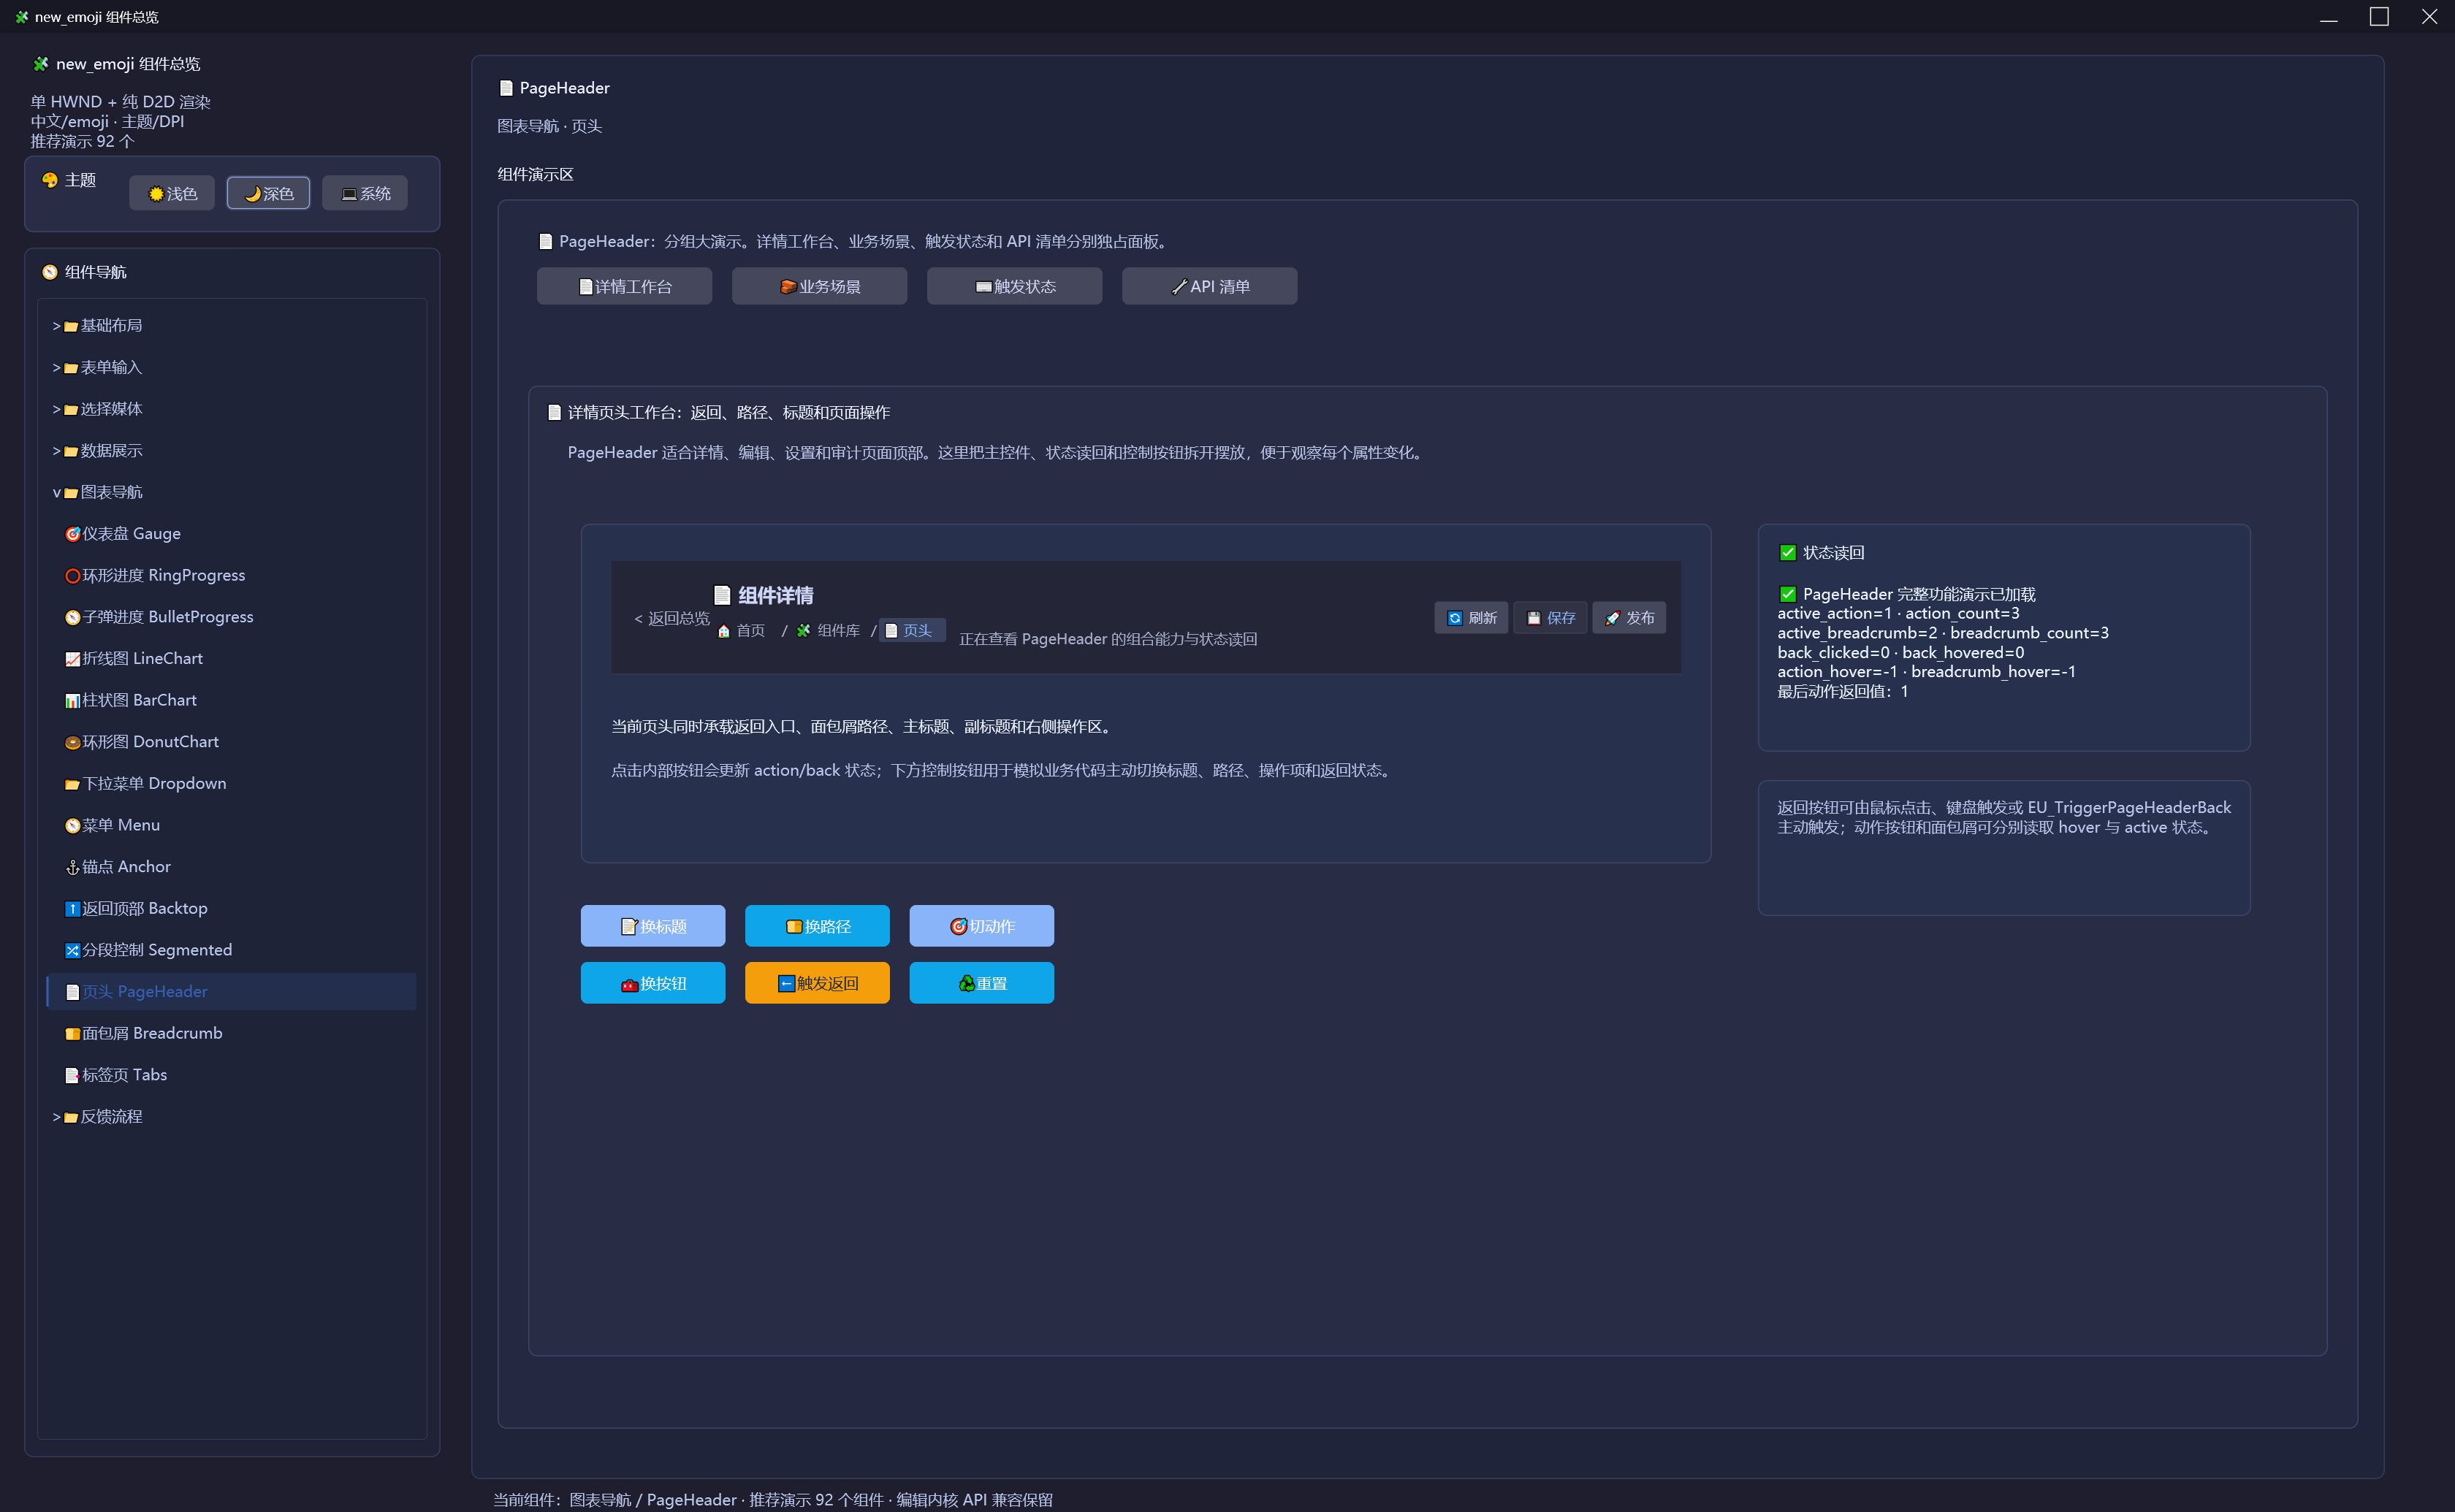Click the floppy disk icon on 保存
Screen dimensions: 2455x1512
[1534, 619]
